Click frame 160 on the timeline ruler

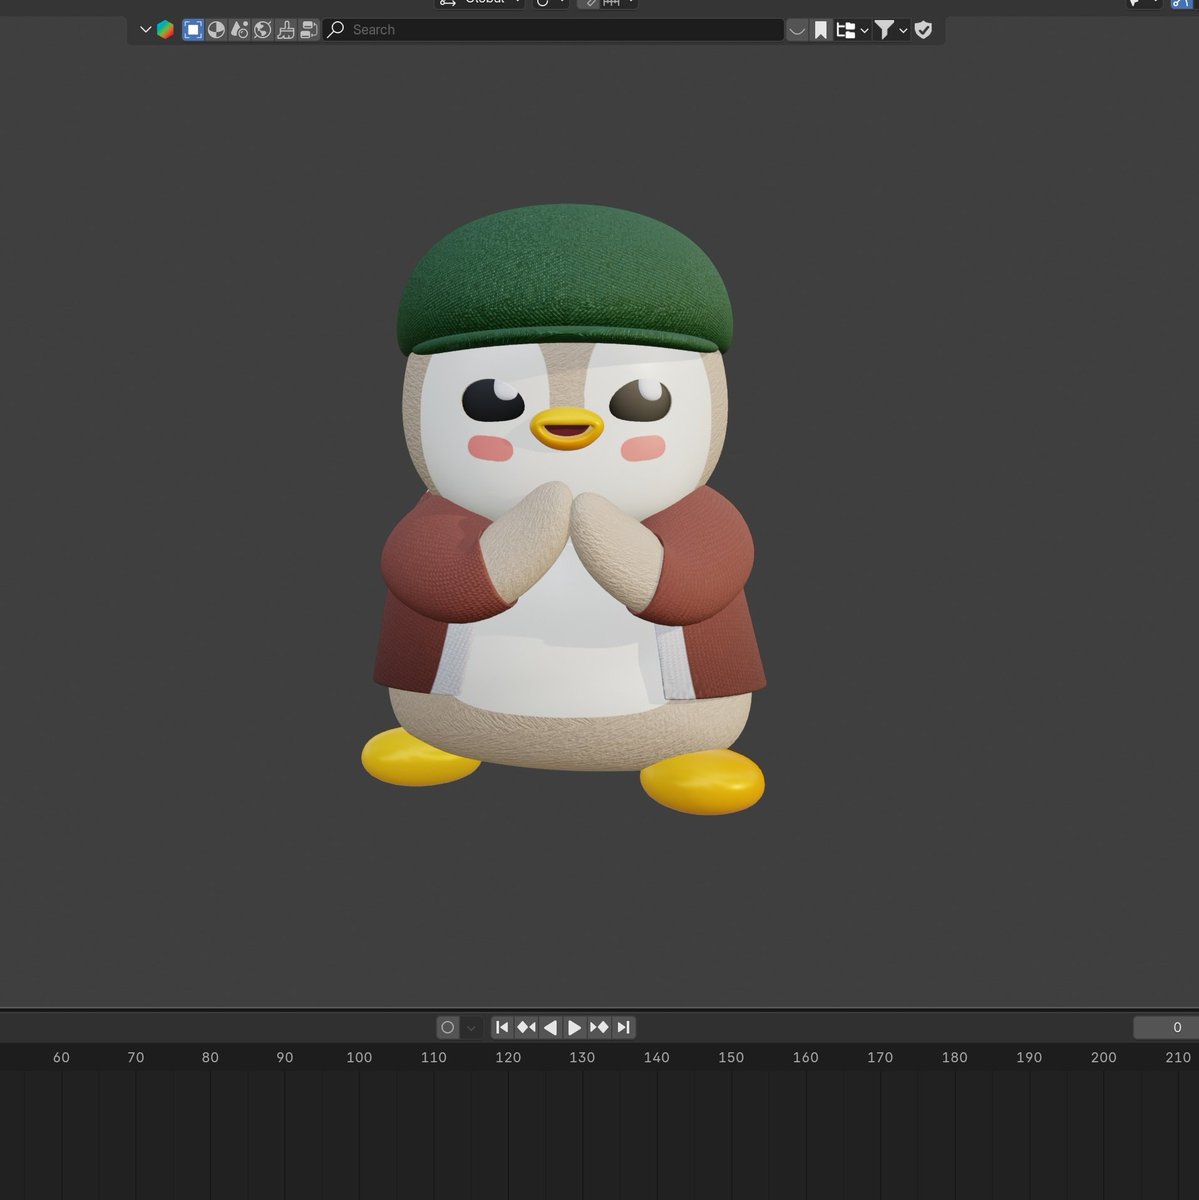(806, 1057)
